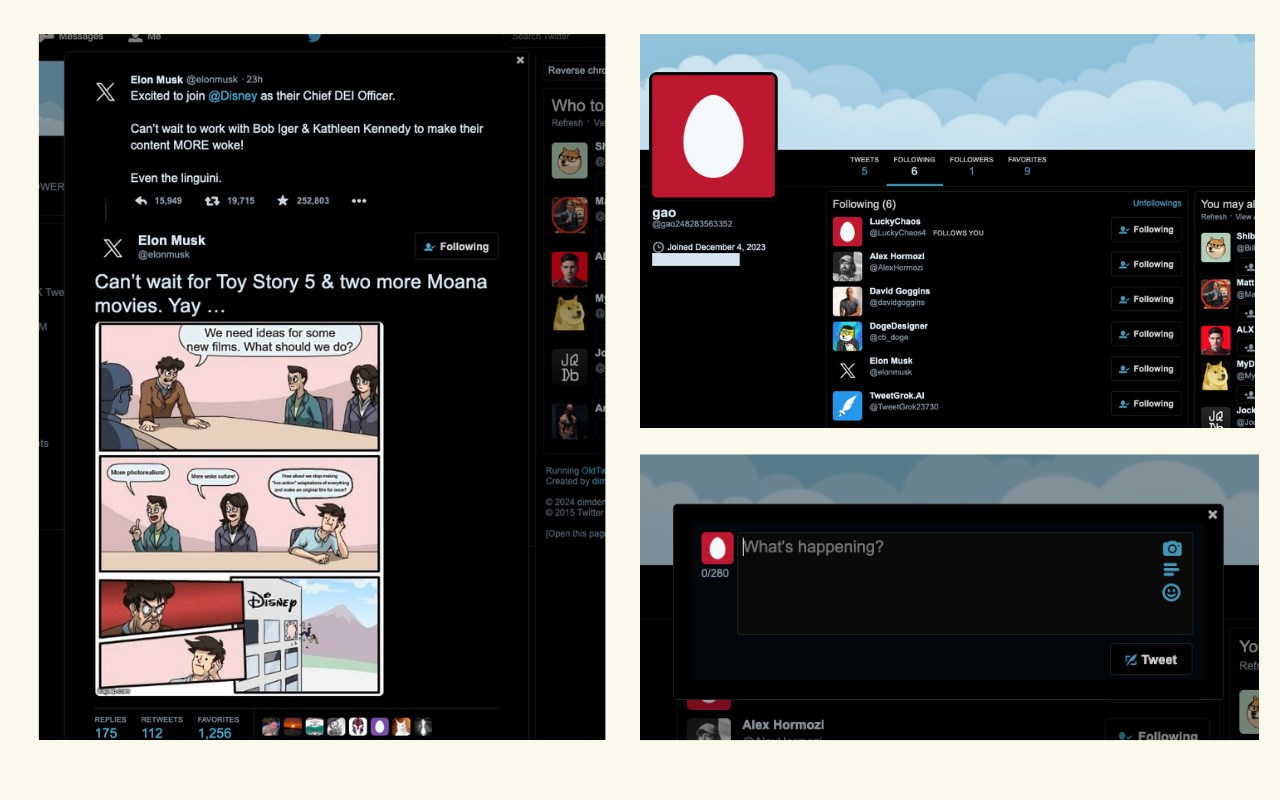
Task: Click the What's happening? text box
Action: click(965, 583)
